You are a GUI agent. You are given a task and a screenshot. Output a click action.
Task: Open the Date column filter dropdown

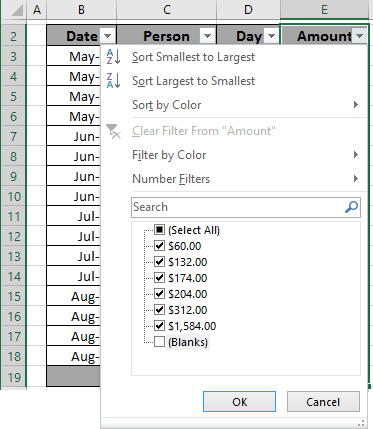107,36
